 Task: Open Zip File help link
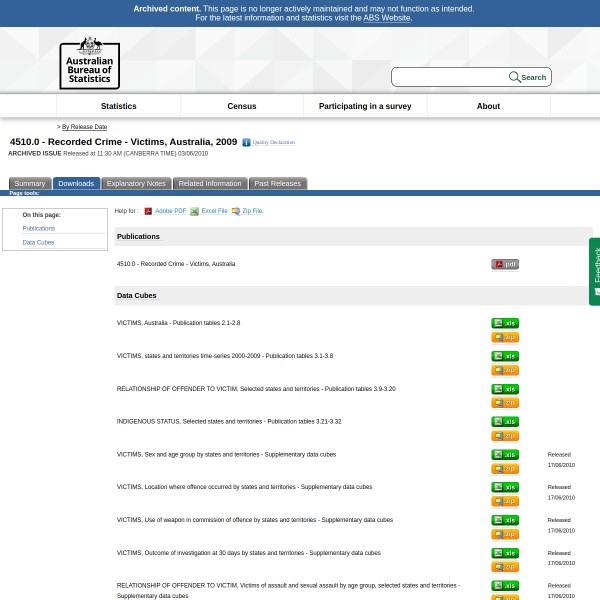pos(252,211)
